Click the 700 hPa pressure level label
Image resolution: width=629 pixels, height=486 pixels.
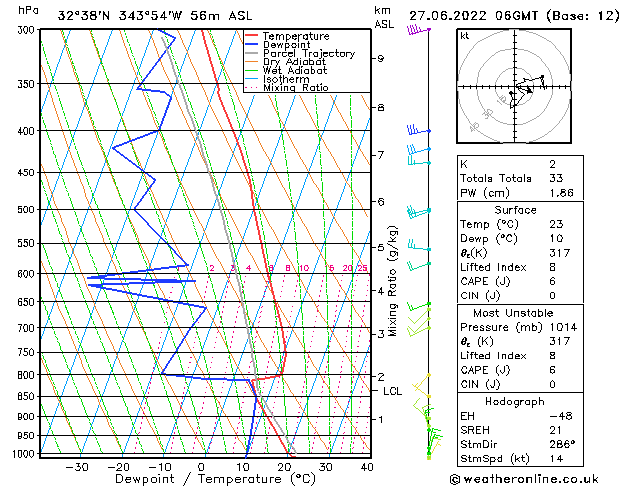(28, 328)
